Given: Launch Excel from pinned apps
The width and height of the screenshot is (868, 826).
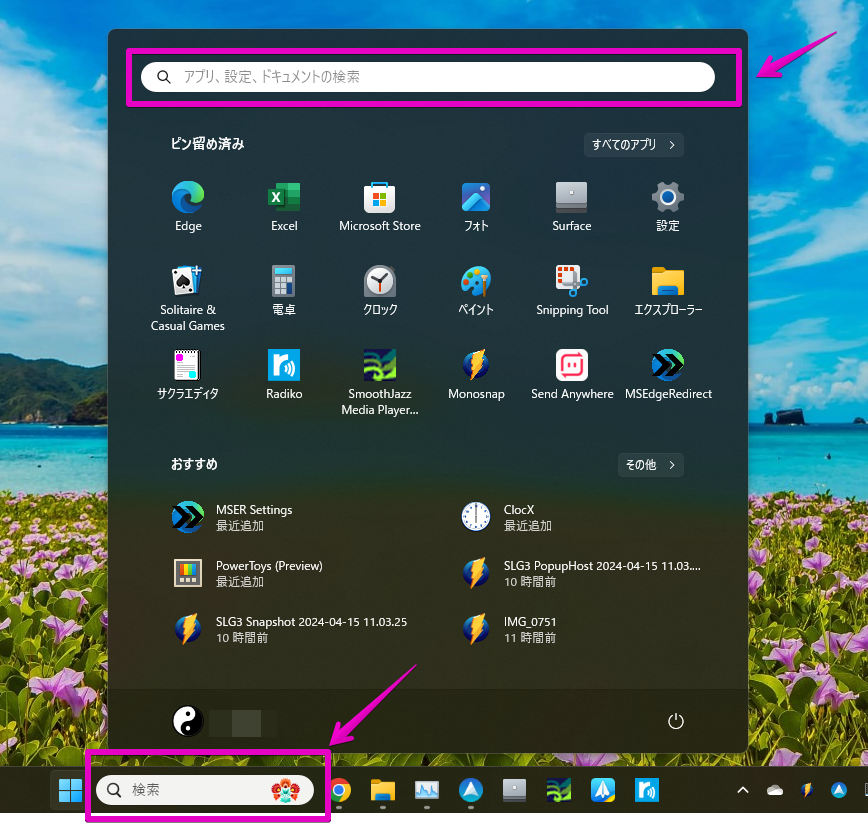Looking at the screenshot, I should pyautogui.click(x=284, y=206).
